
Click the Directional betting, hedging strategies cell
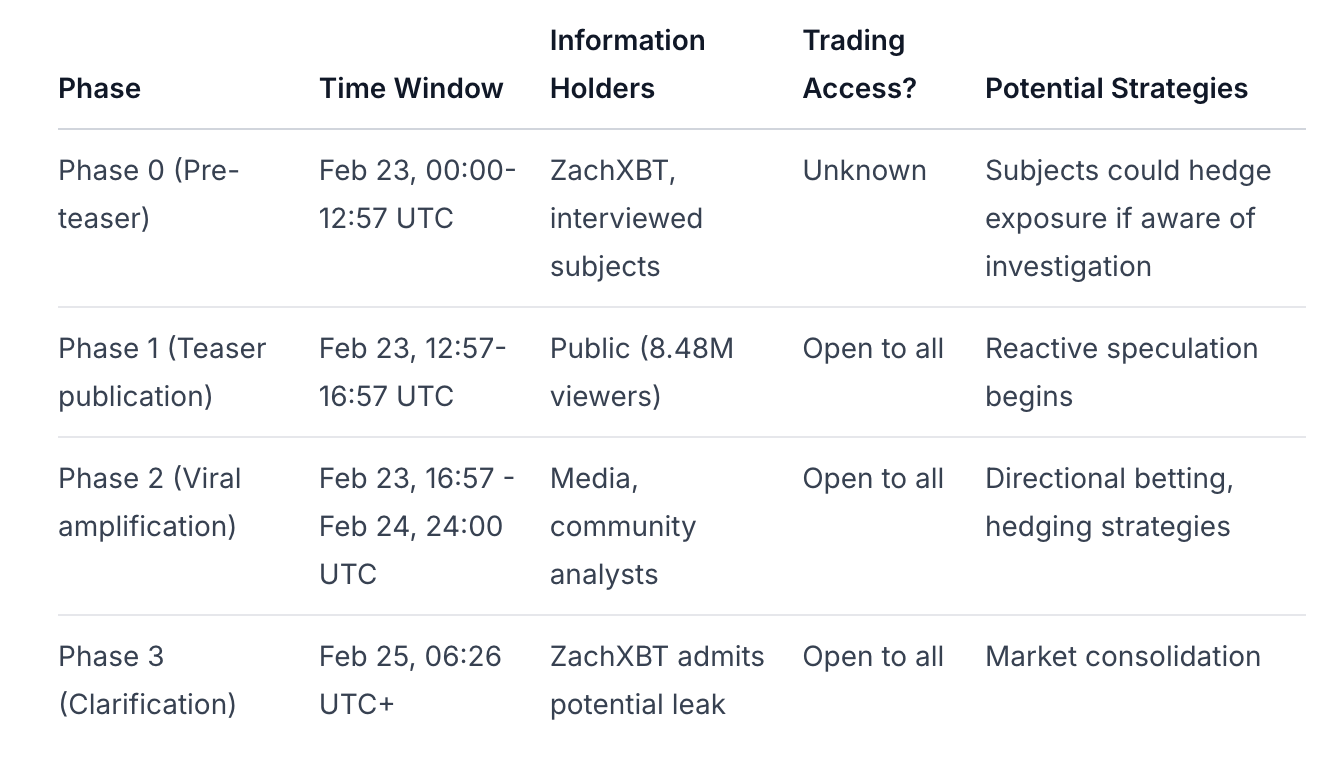tap(1109, 502)
